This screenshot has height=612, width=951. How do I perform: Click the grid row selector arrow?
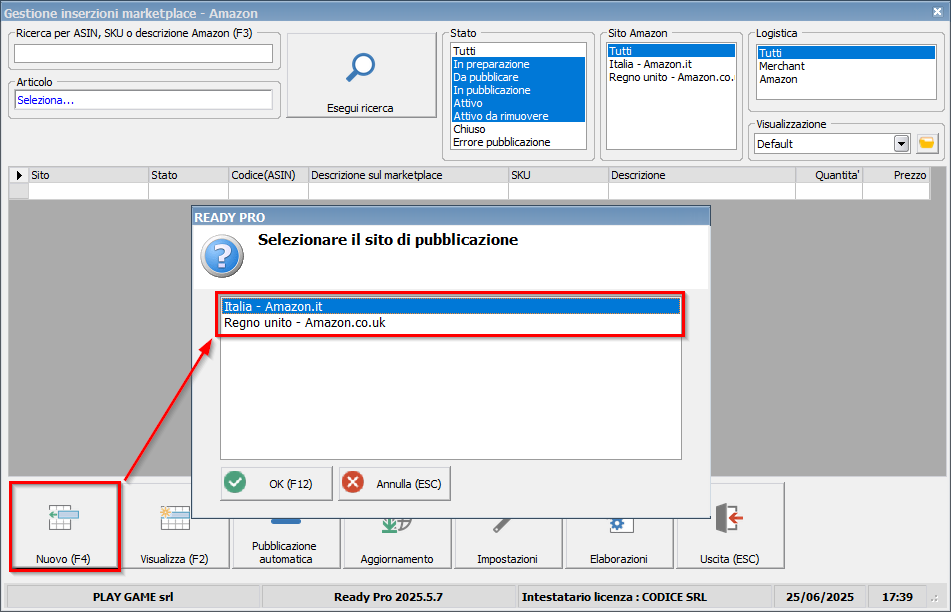(x=19, y=175)
